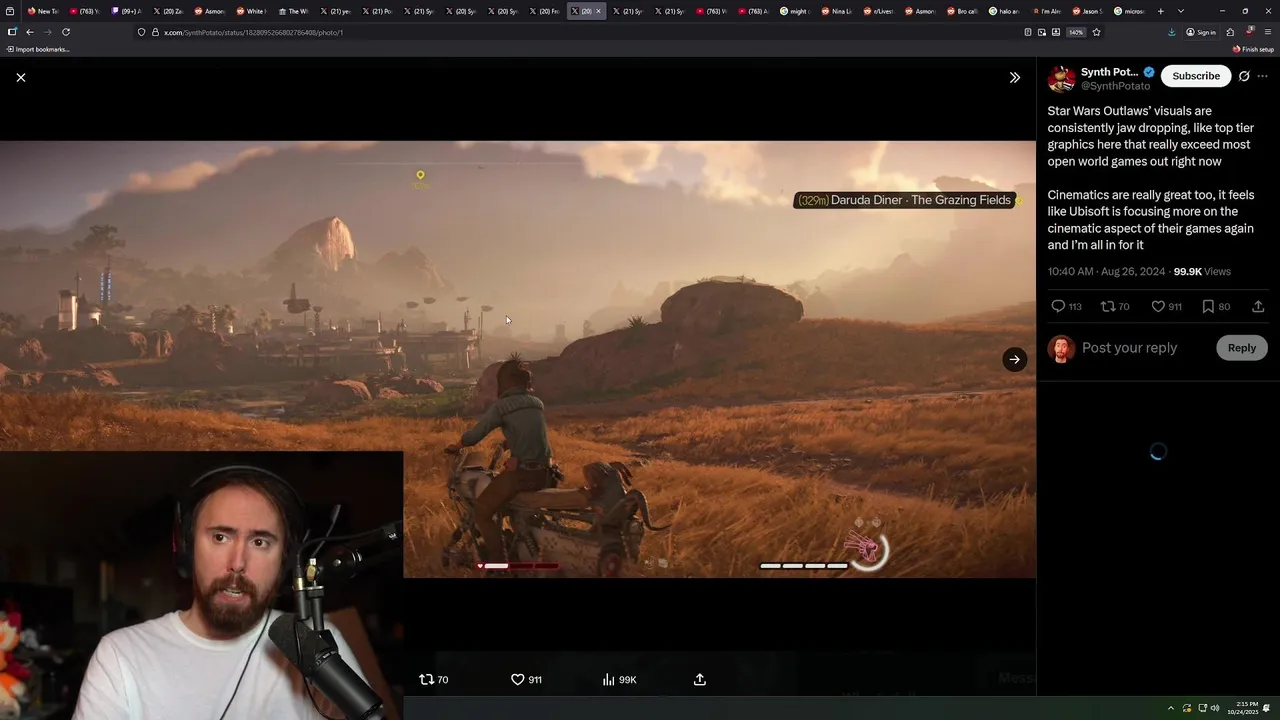Open the @SynthPotato handle link
Image resolution: width=1280 pixels, height=720 pixels.
click(x=1115, y=86)
